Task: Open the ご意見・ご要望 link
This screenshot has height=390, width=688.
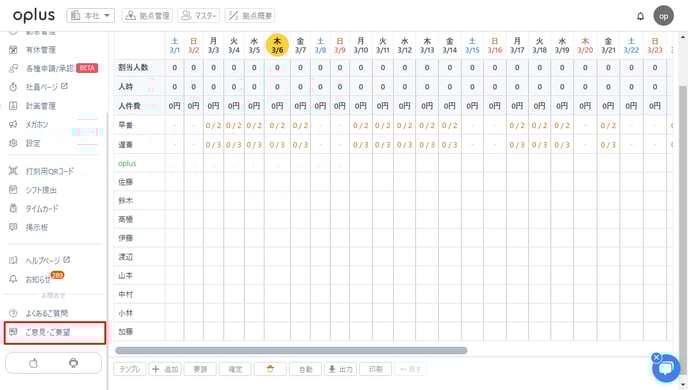Action: (x=55, y=332)
